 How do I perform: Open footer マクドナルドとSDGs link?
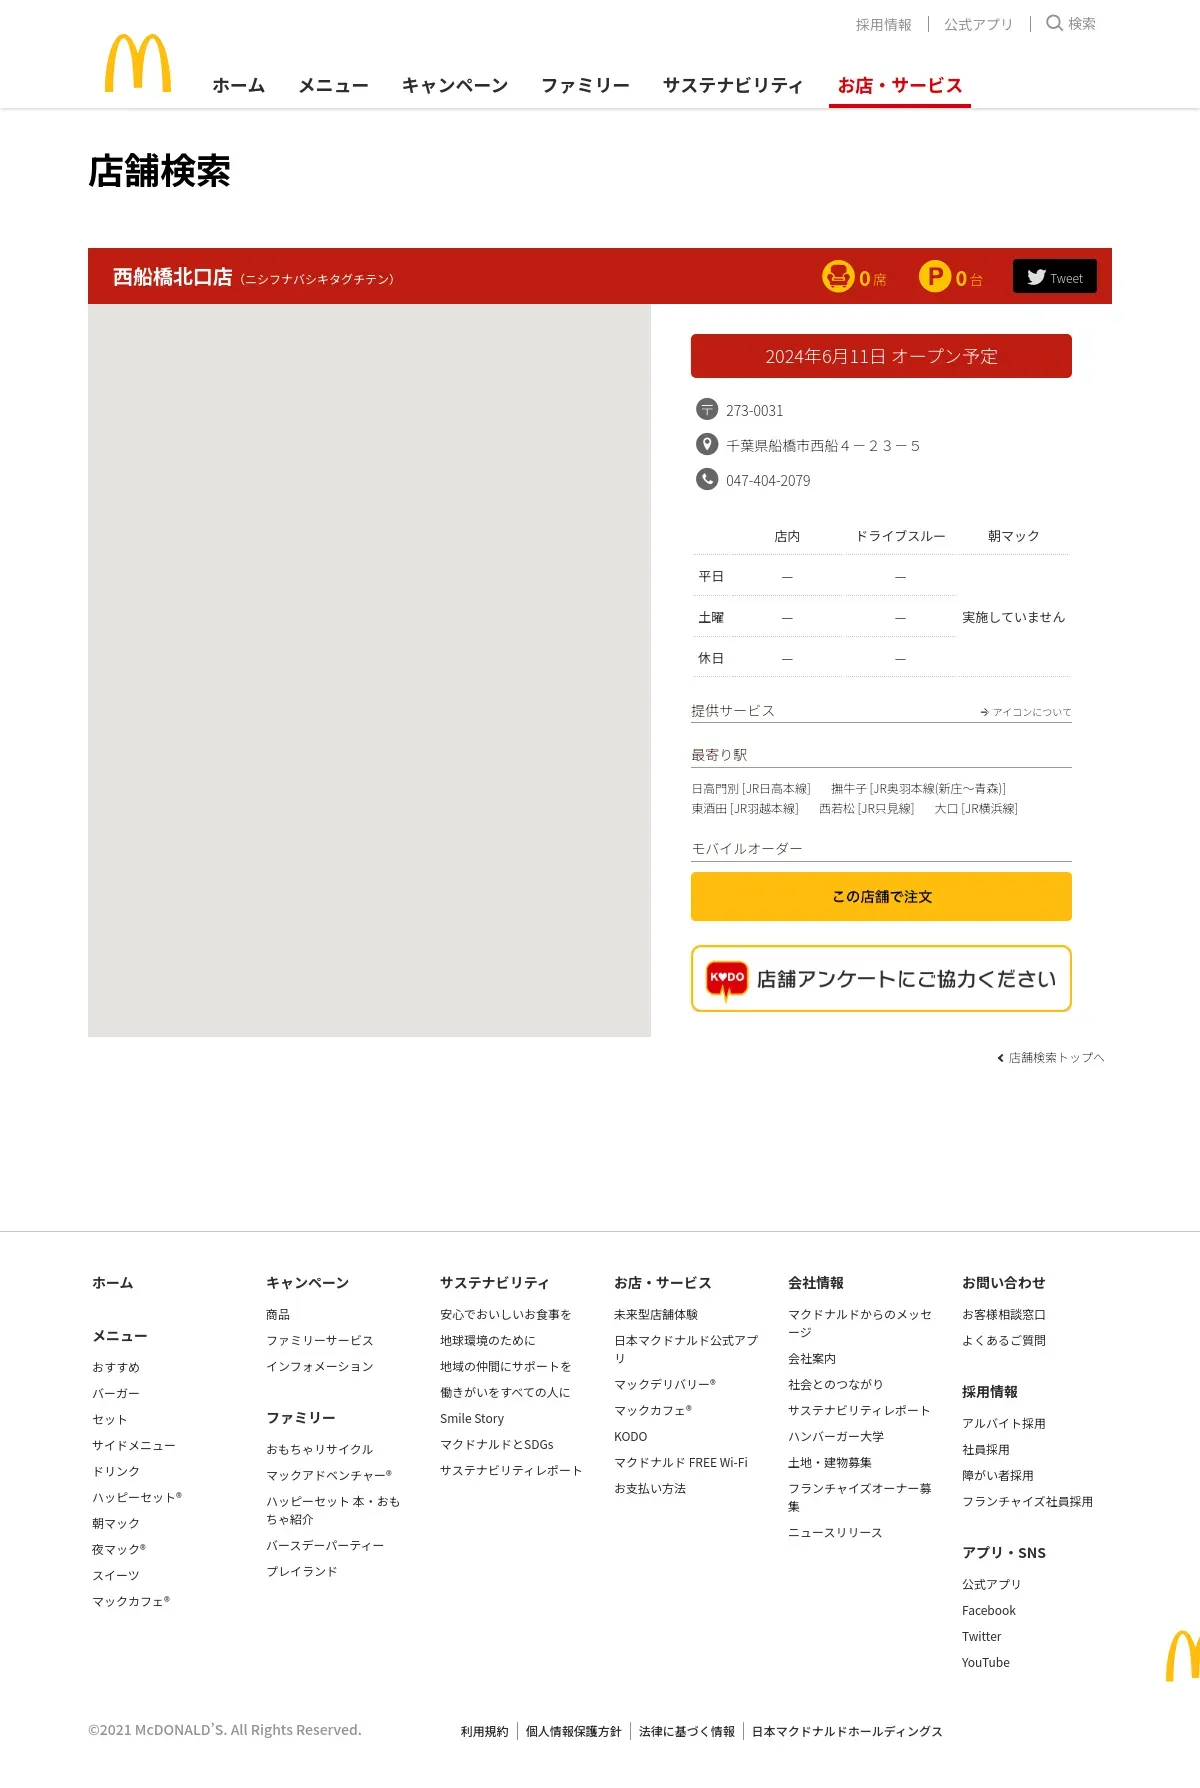[497, 1444]
